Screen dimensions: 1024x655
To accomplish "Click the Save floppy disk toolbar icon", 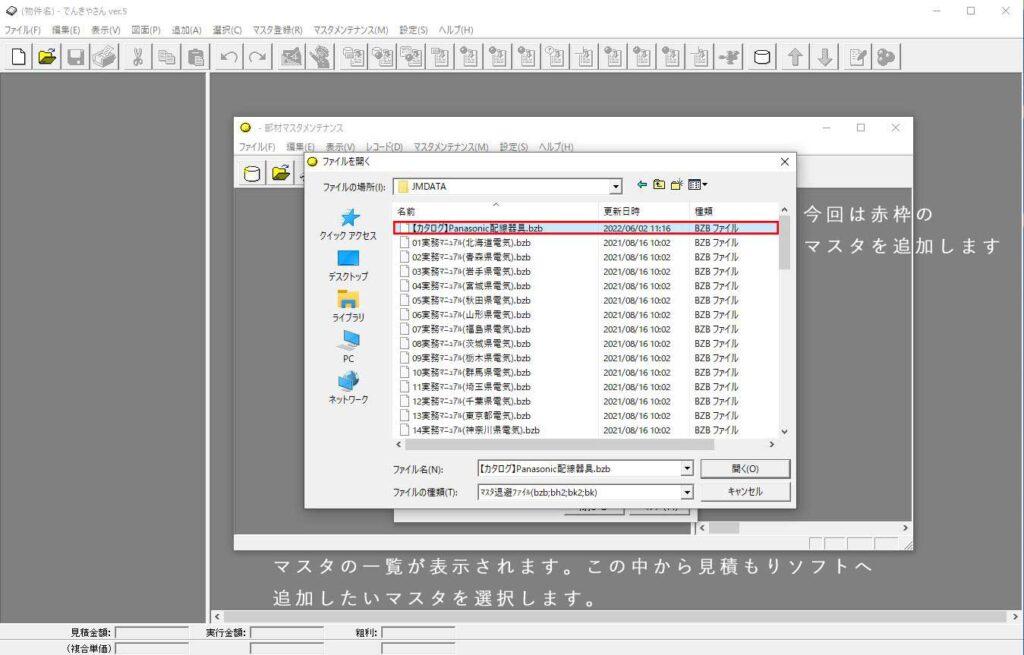I will click(x=76, y=57).
